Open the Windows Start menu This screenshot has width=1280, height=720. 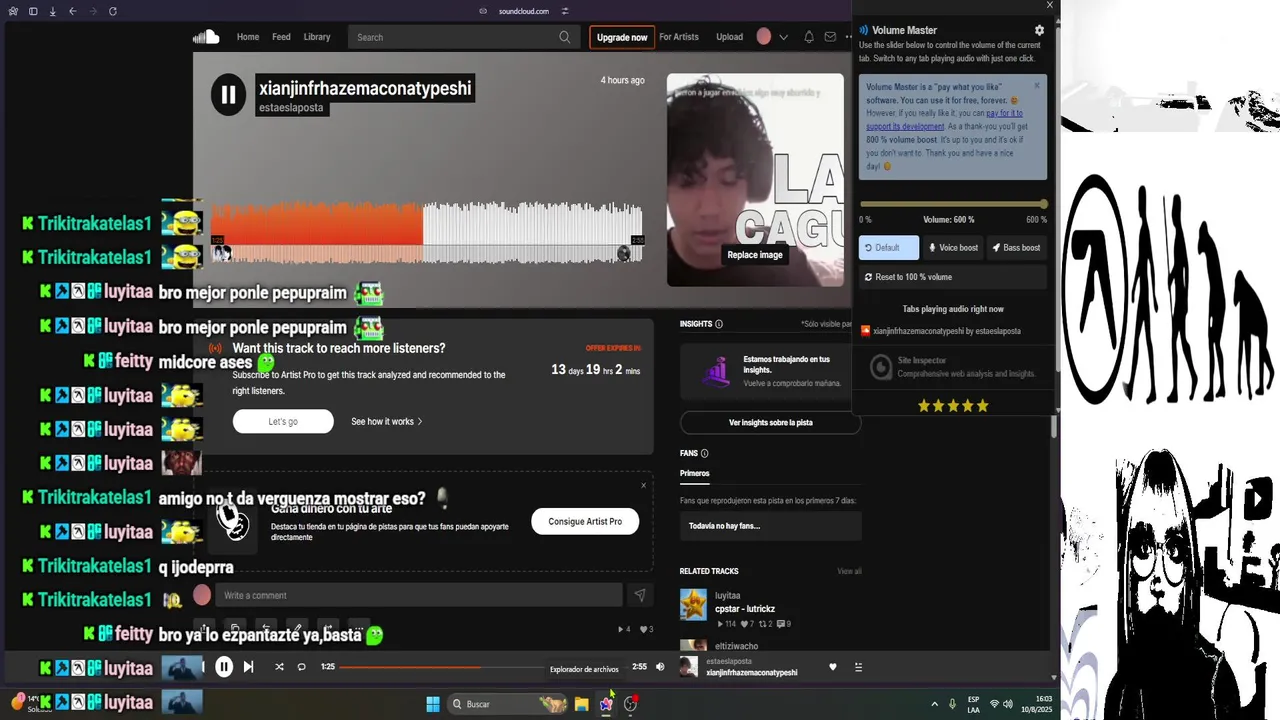[x=433, y=704]
